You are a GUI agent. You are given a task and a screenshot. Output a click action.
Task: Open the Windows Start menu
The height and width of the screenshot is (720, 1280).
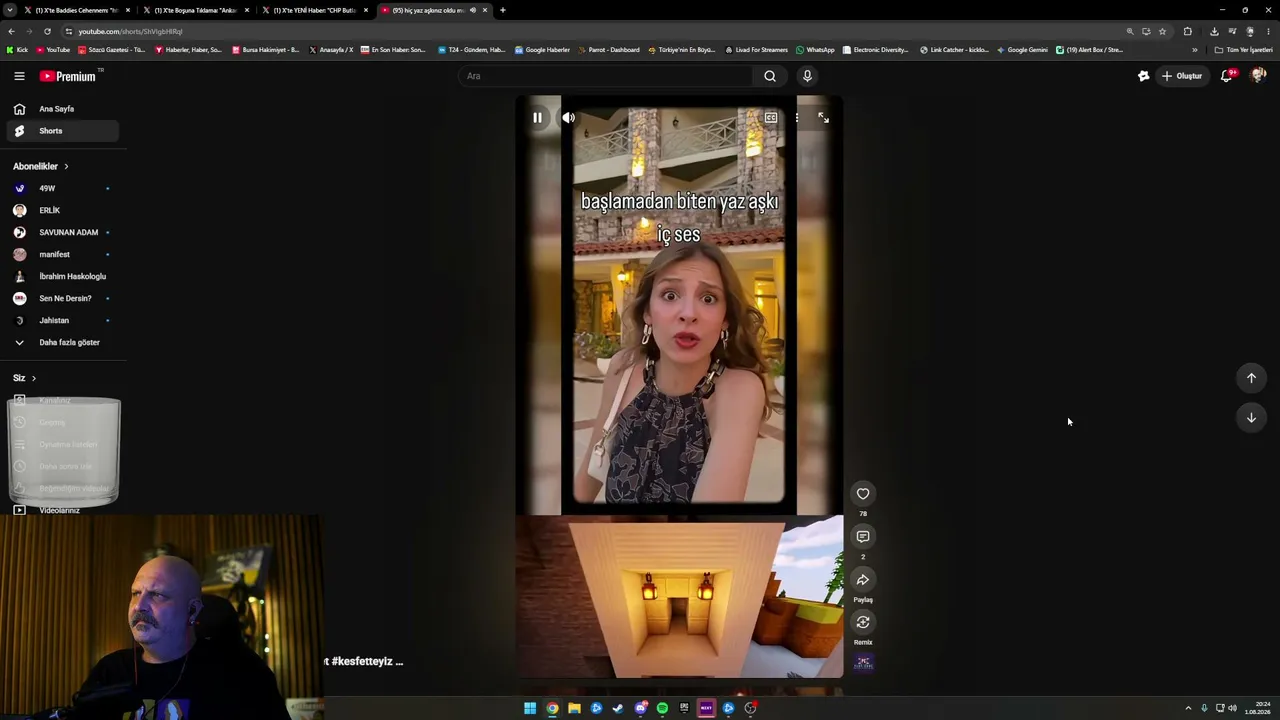530,708
